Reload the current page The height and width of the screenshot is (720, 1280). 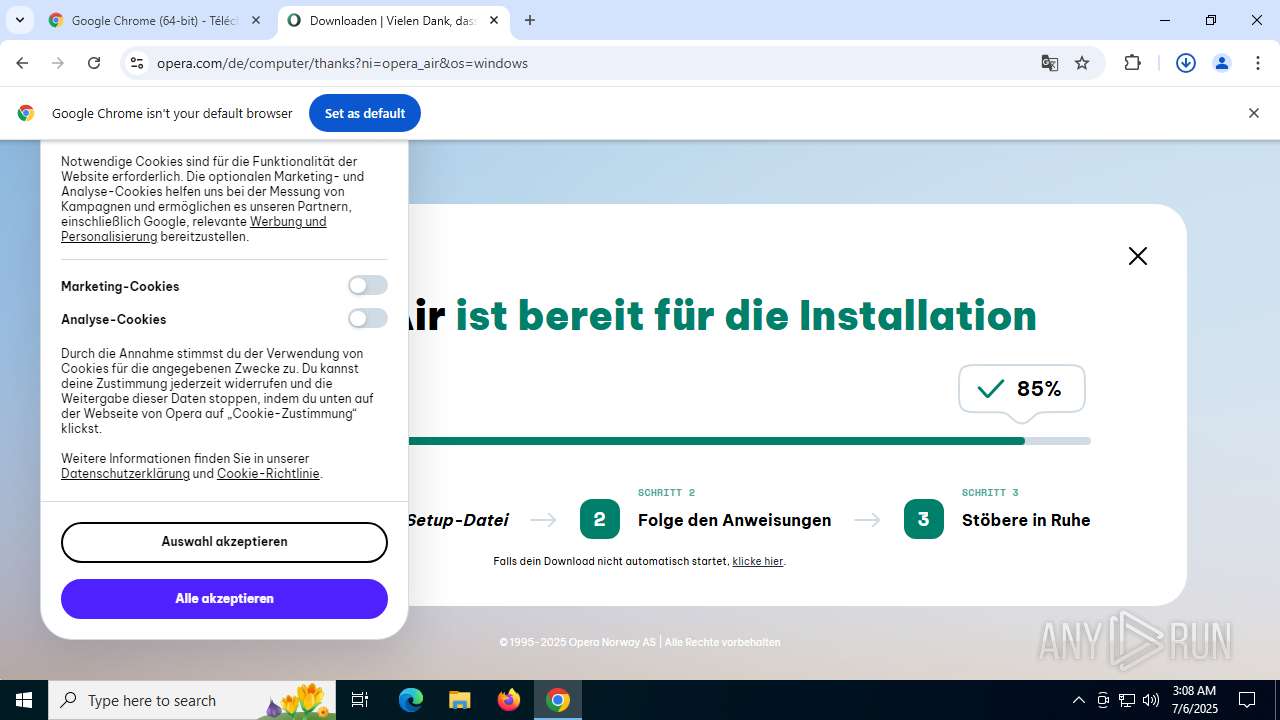click(94, 63)
